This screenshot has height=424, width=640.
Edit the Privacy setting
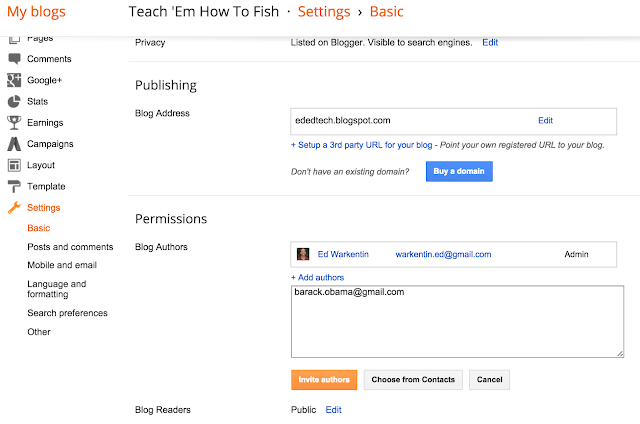click(490, 42)
